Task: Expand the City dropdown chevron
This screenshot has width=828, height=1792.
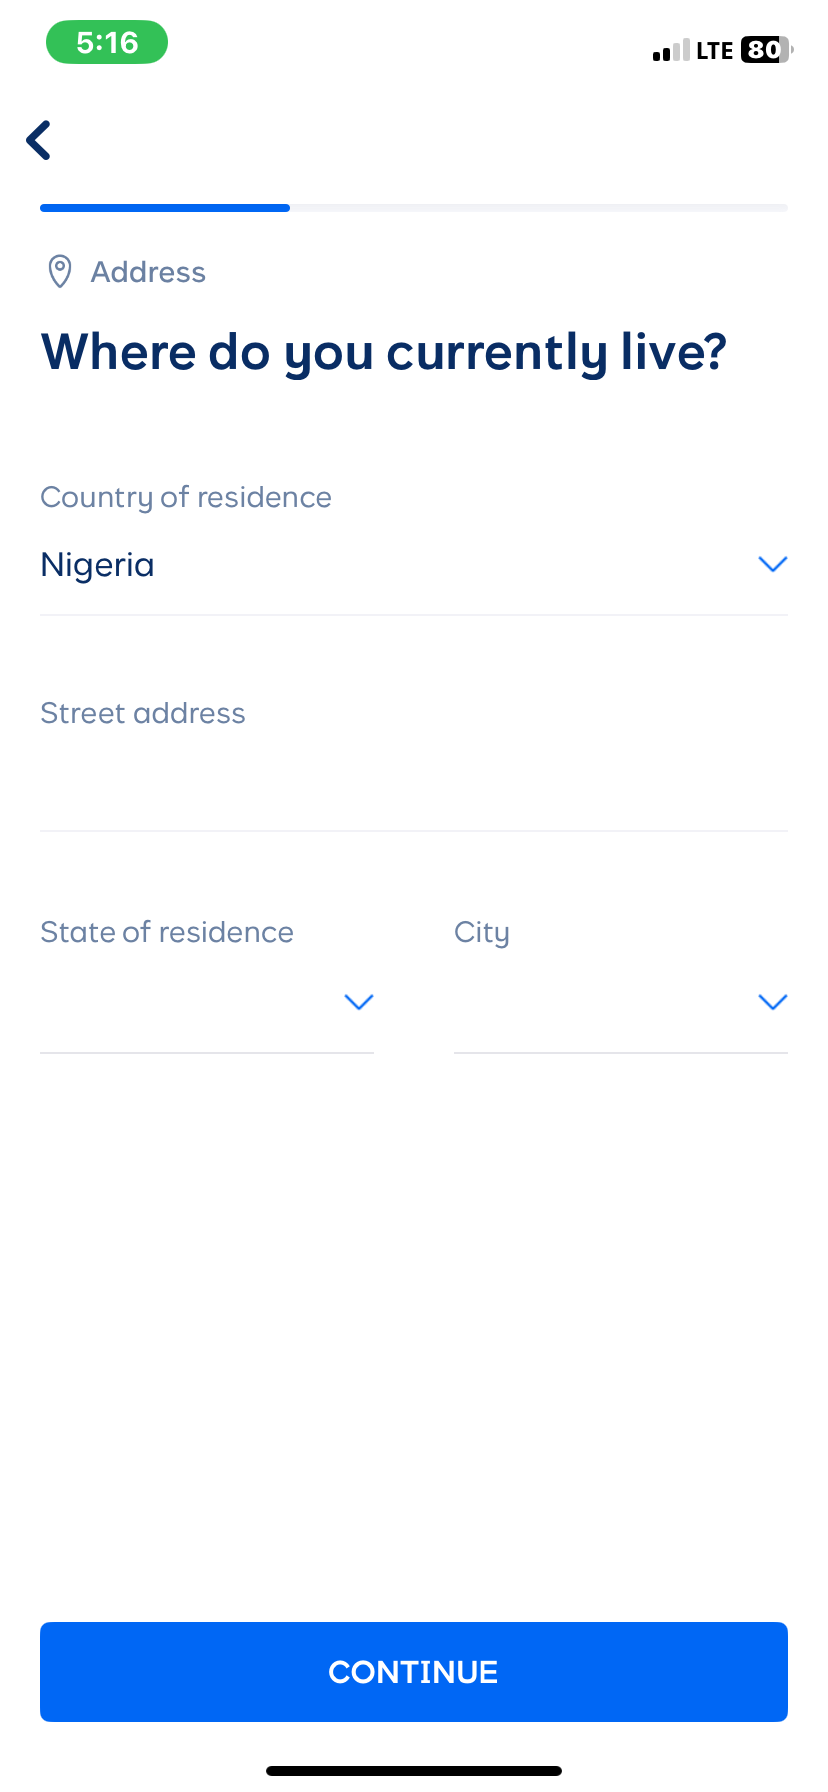Action: pos(773,1002)
